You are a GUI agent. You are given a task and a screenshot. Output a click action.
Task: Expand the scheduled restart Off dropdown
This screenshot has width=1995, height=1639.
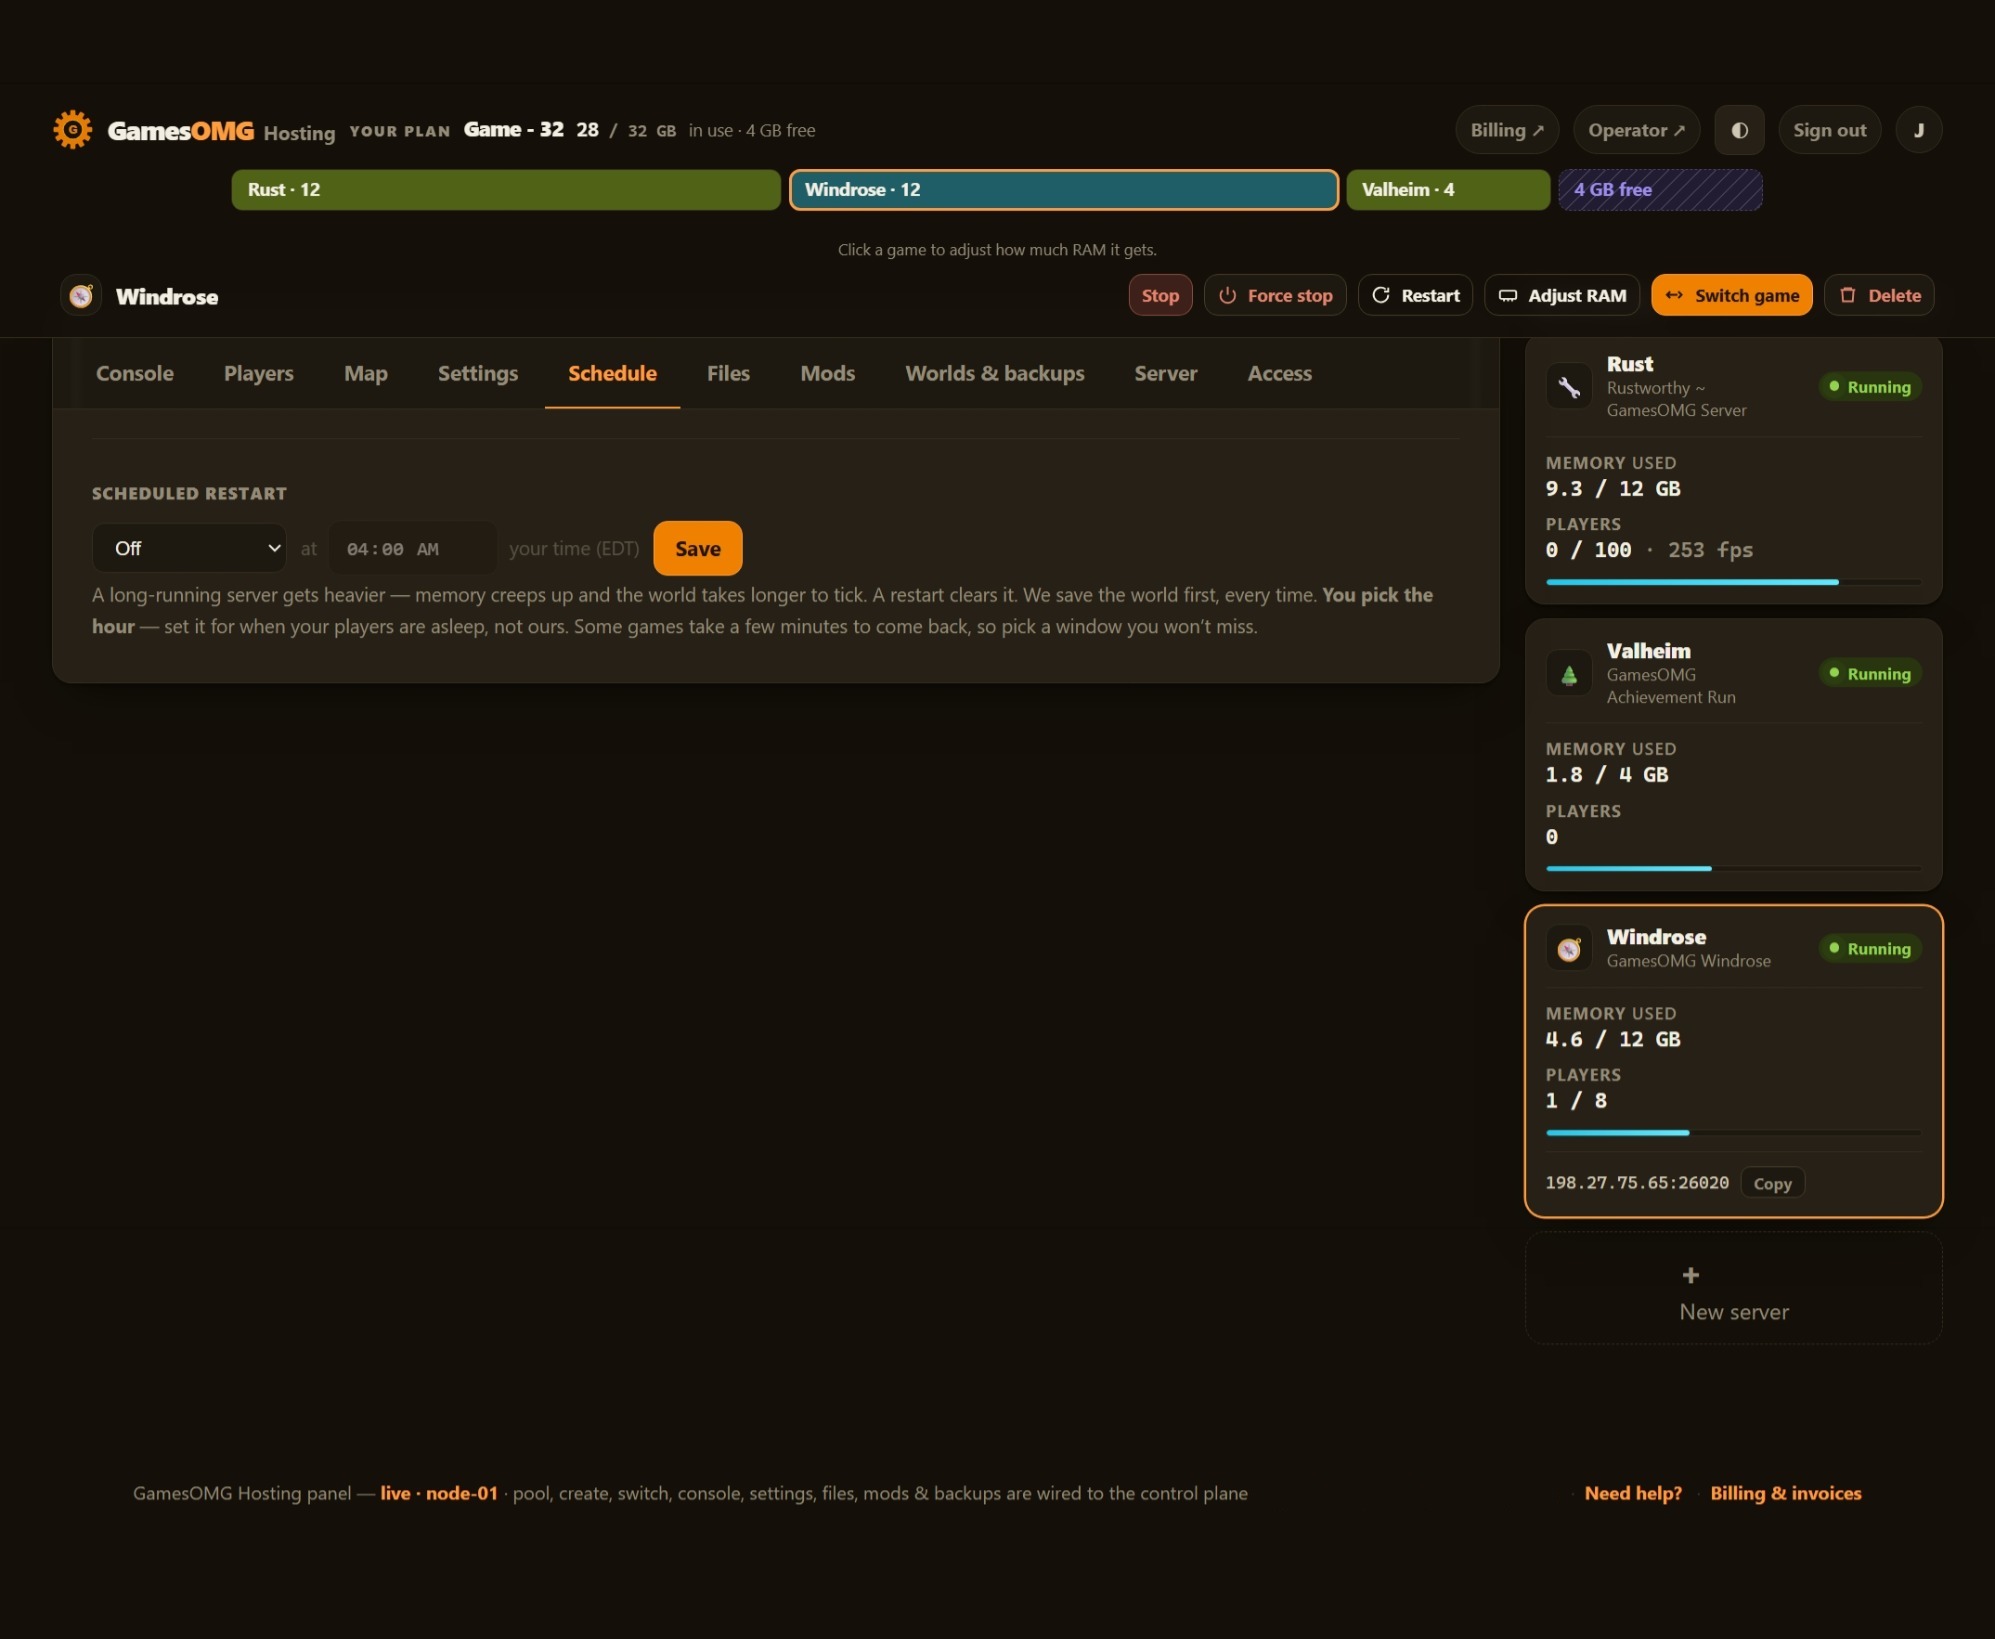[x=189, y=548]
